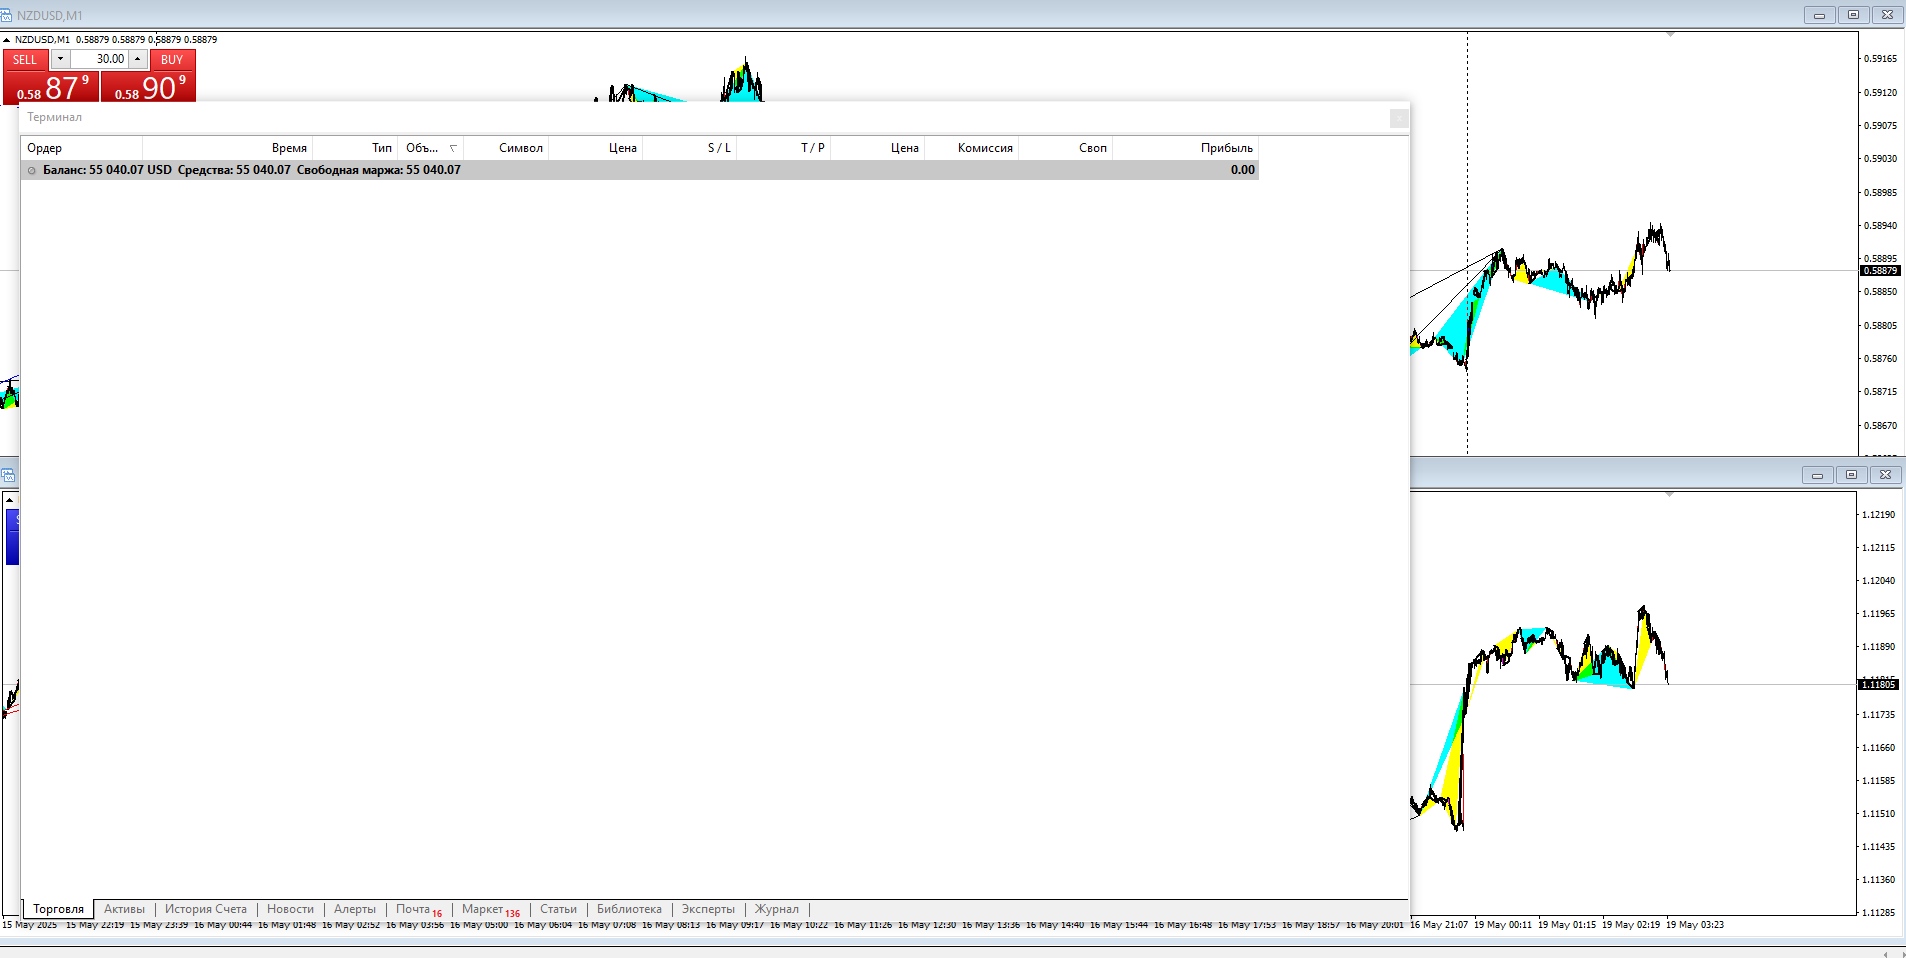Click the Символ column header

[506, 148]
